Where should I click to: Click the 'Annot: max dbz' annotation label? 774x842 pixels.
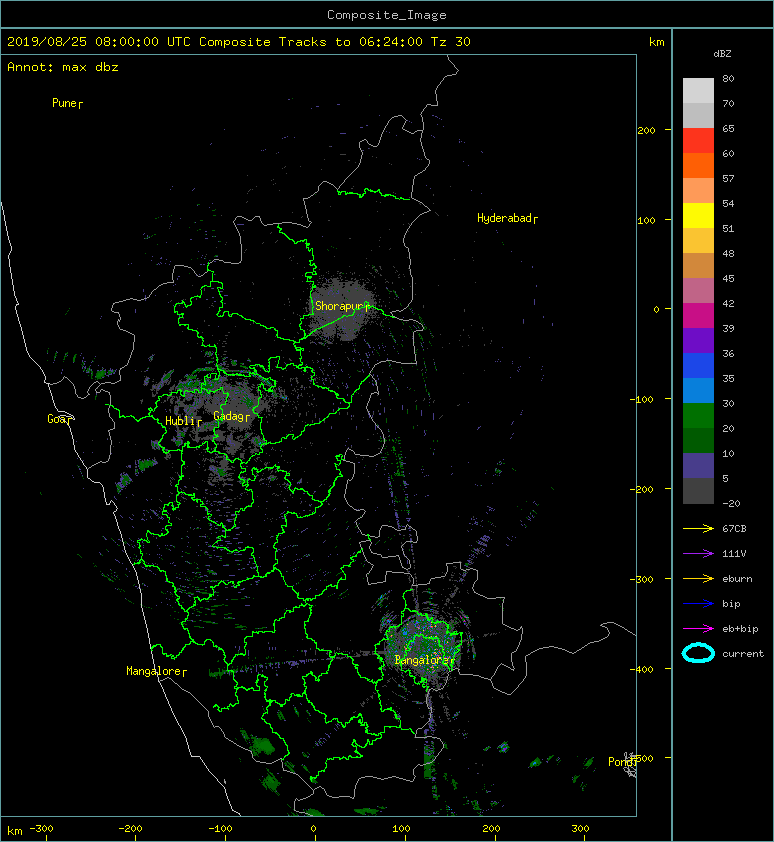(63, 67)
